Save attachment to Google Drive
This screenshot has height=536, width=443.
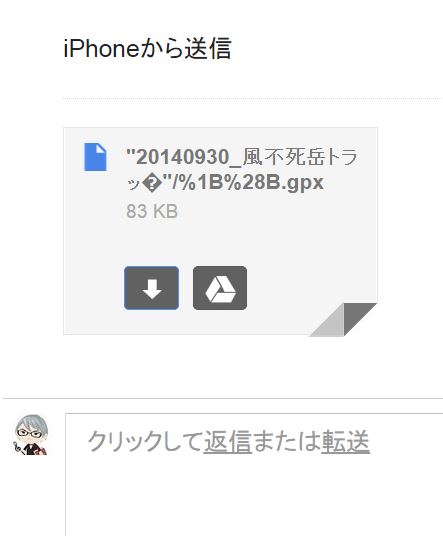pyautogui.click(x=220, y=288)
